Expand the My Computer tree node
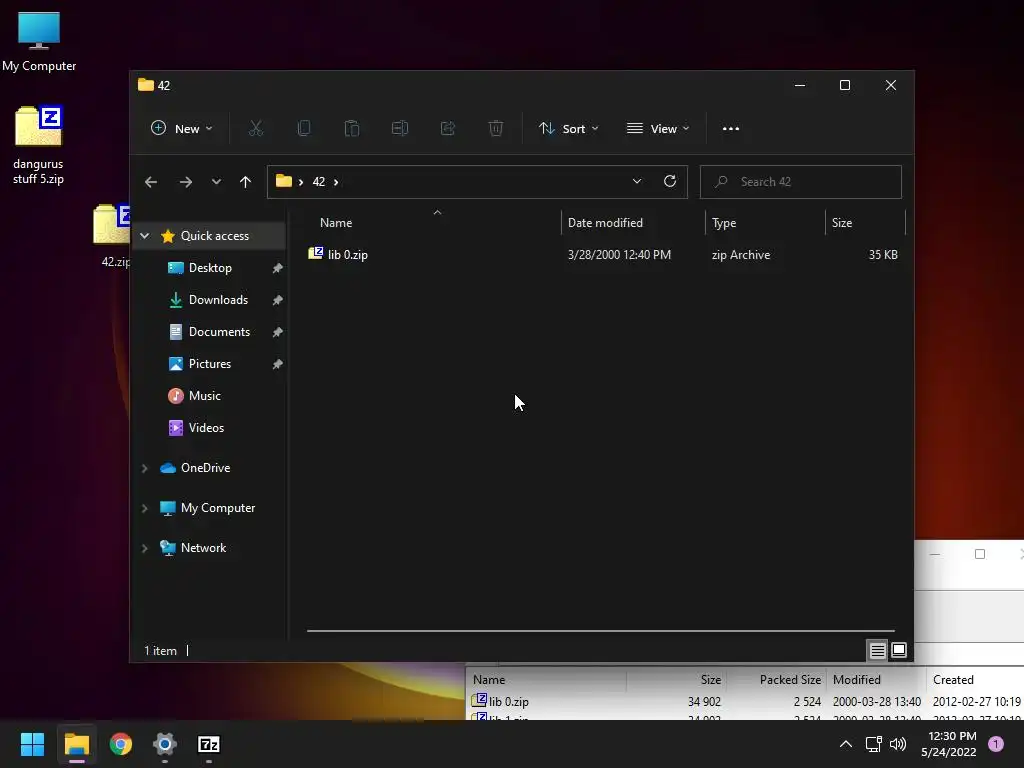Image resolution: width=1024 pixels, height=768 pixels. coord(145,508)
